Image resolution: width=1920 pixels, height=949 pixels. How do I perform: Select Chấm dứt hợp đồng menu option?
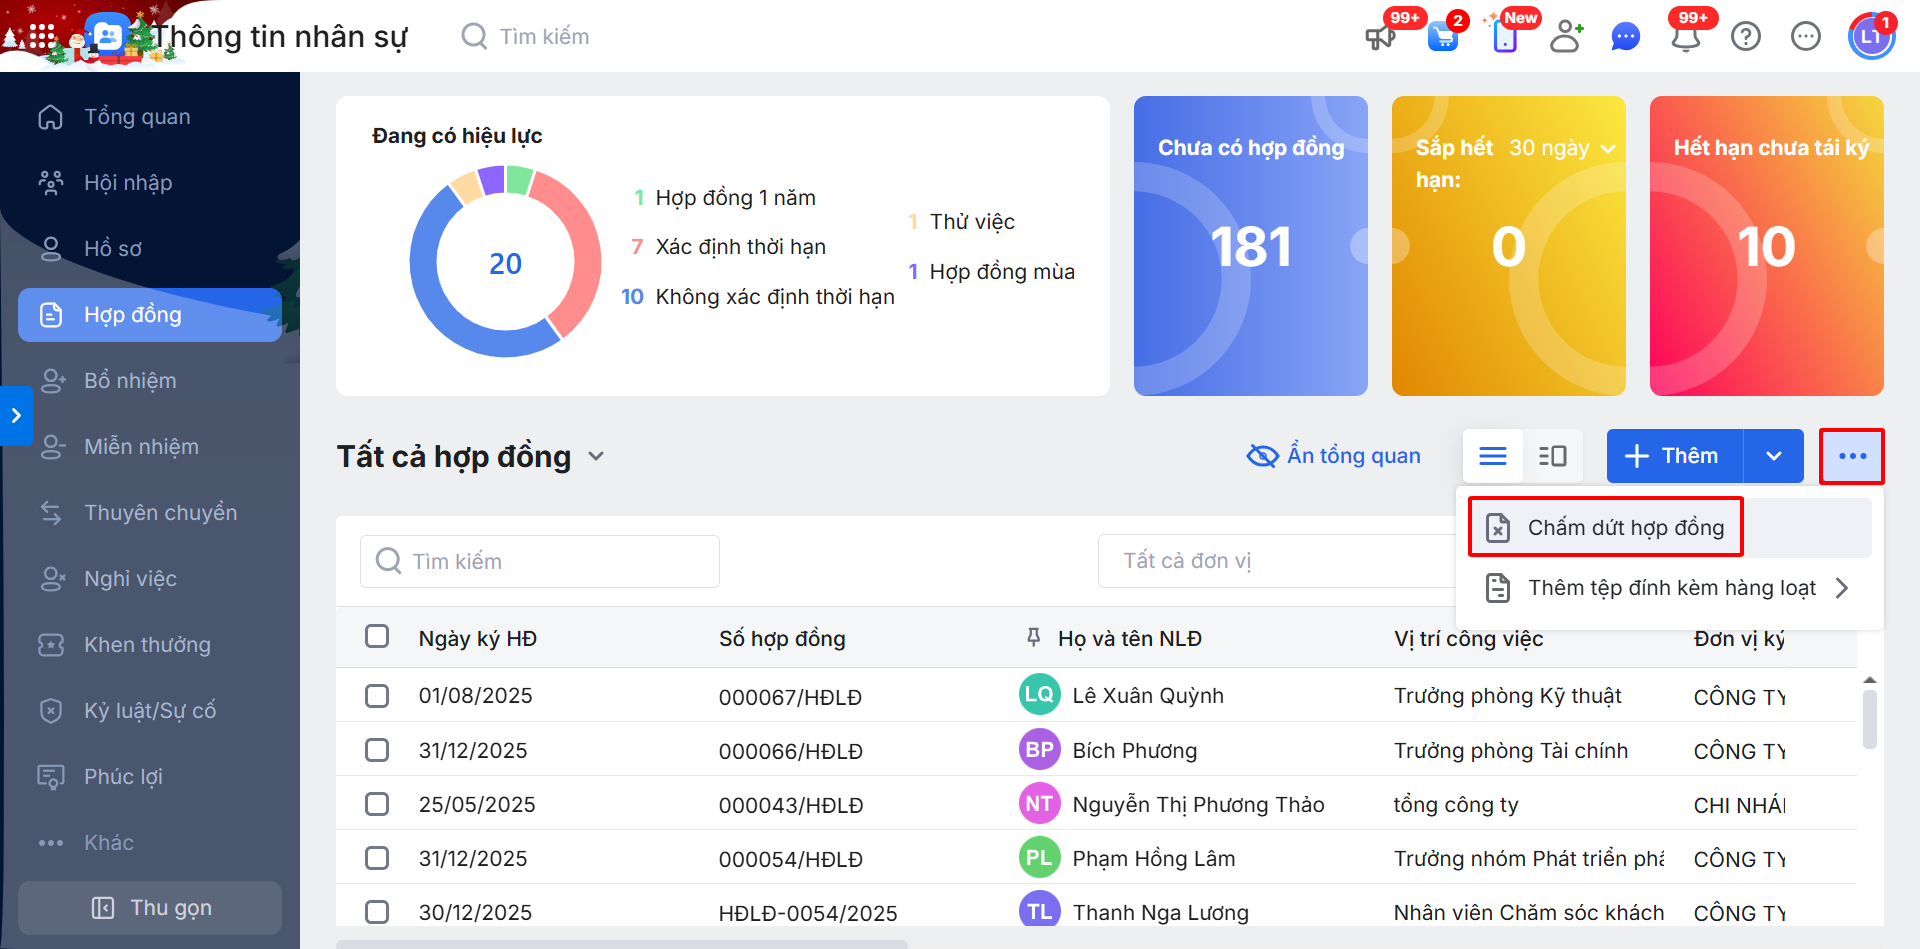coord(1625,527)
